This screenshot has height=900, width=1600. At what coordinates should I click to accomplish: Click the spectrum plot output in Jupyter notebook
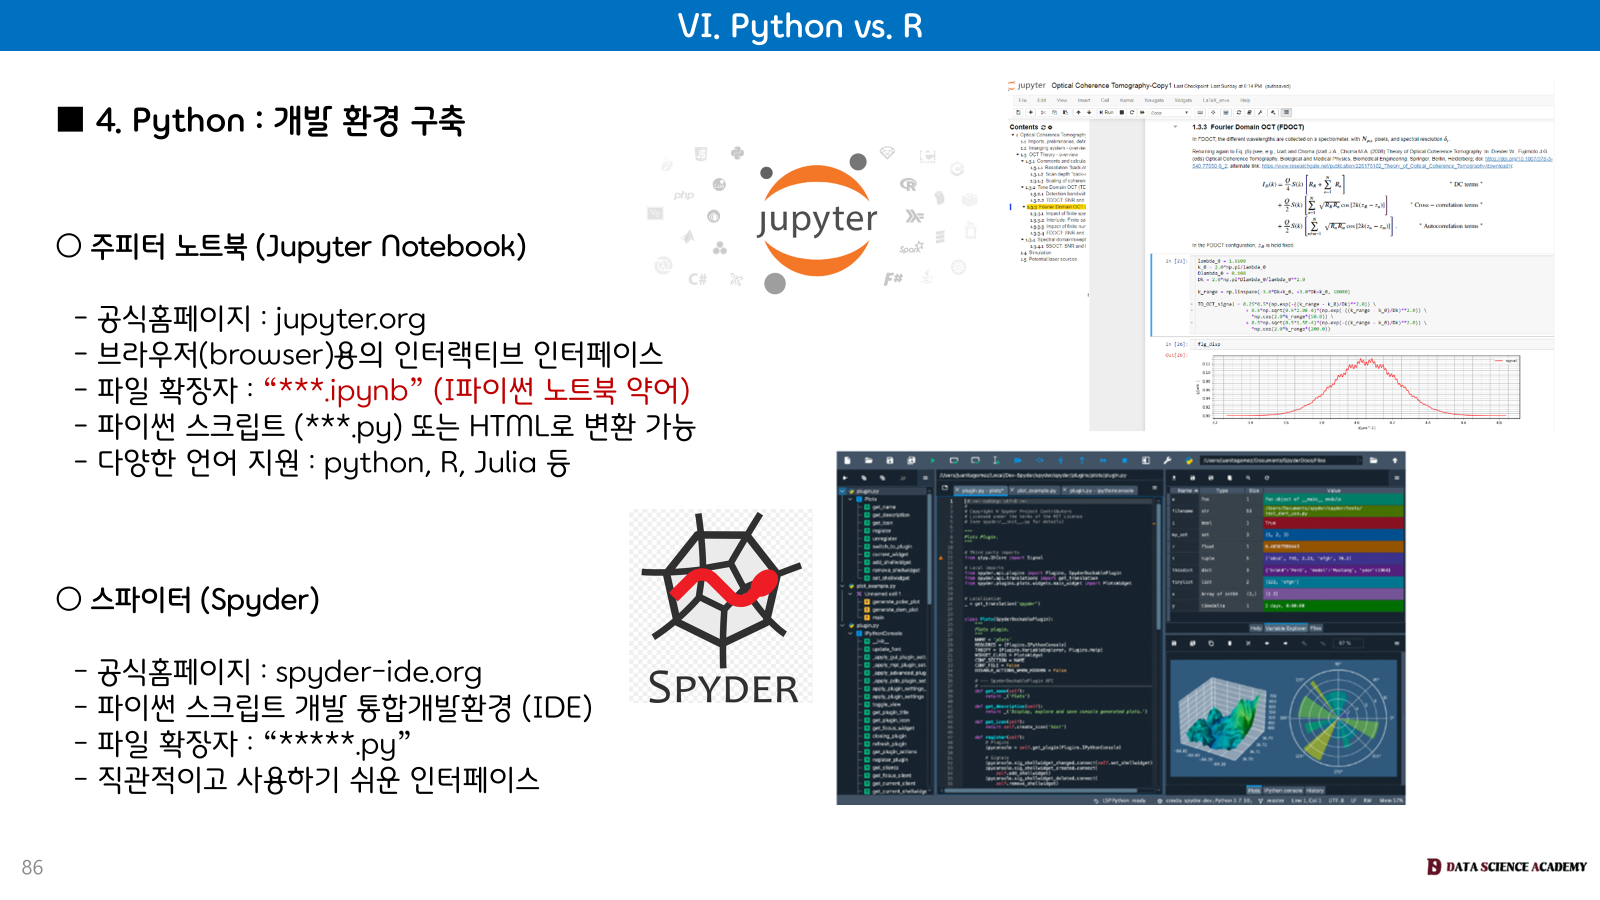tap(1358, 390)
